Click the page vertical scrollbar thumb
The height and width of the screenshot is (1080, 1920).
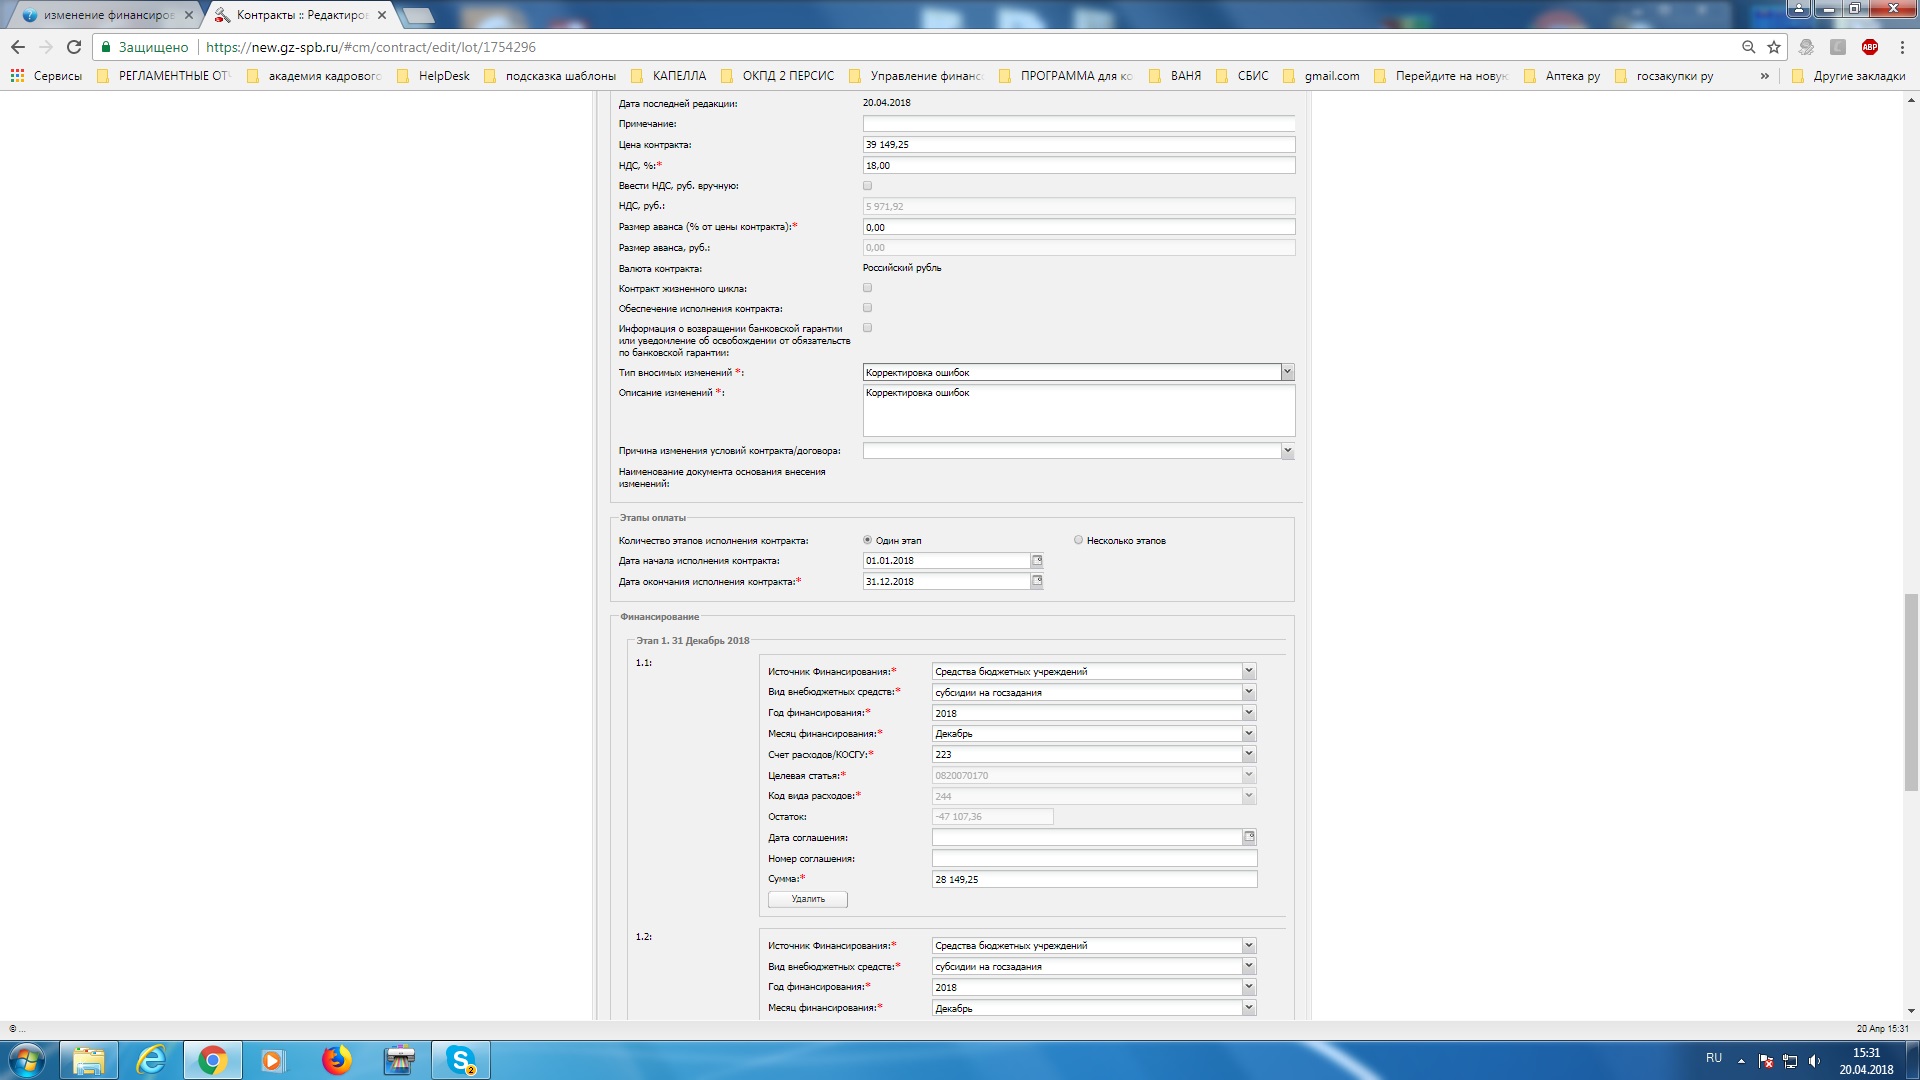coord(1911,690)
